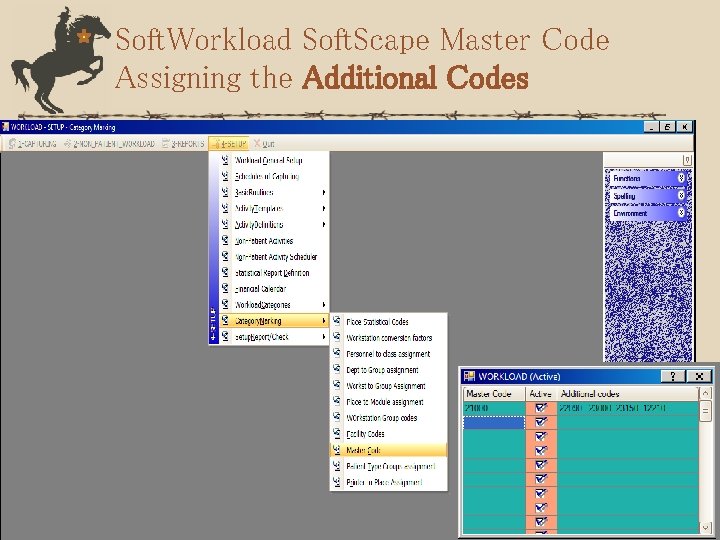Open the 3-REPORTS toolbar menu
This screenshot has height=540, width=720.
click(x=183, y=144)
